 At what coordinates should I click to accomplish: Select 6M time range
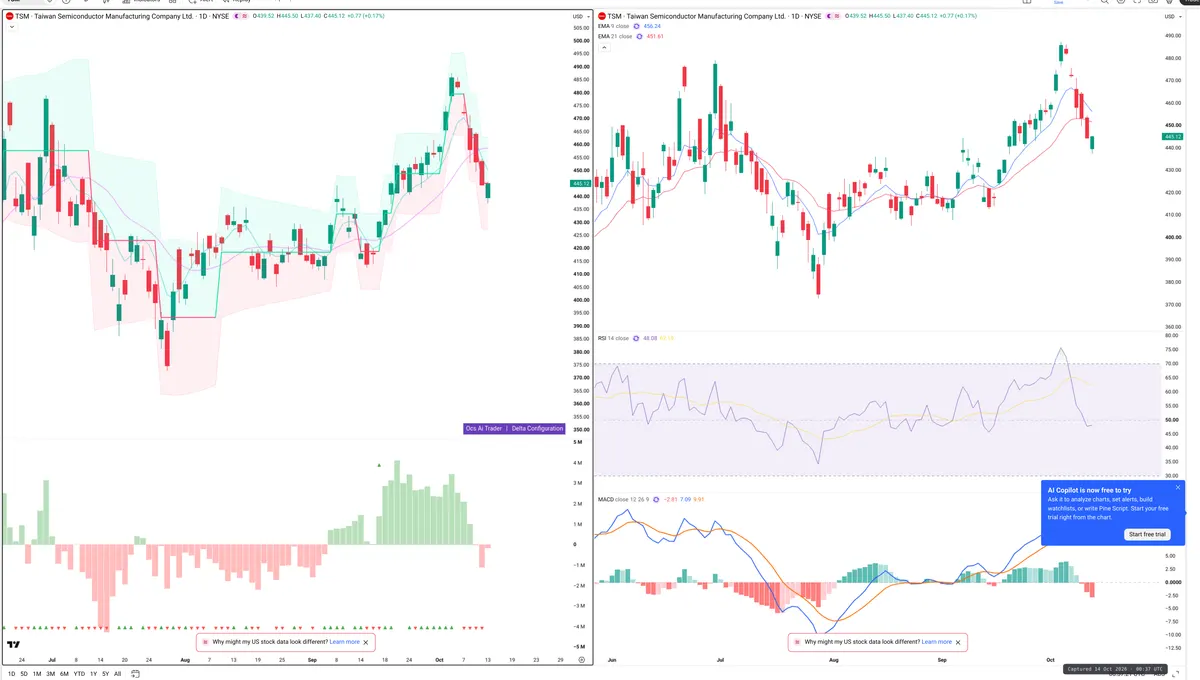point(64,674)
